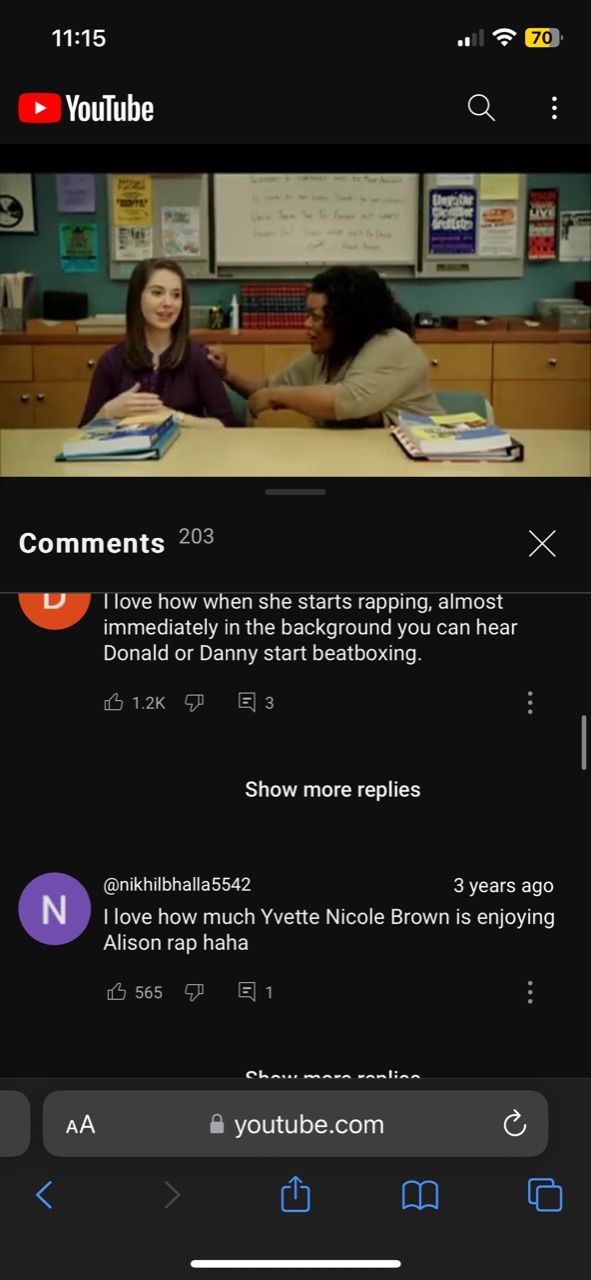Open the Safari share sheet

(295, 1194)
